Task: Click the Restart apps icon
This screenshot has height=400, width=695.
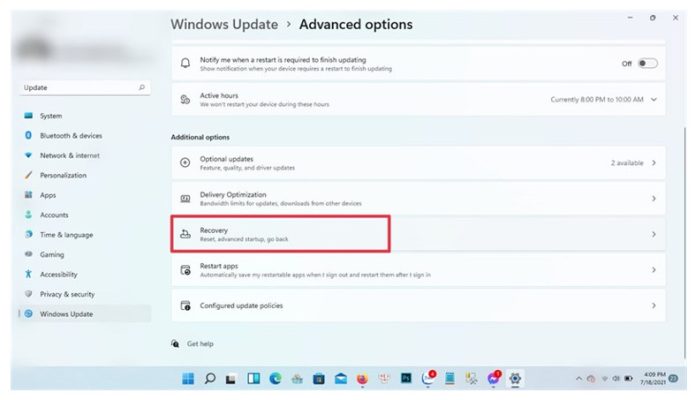Action: click(x=185, y=270)
